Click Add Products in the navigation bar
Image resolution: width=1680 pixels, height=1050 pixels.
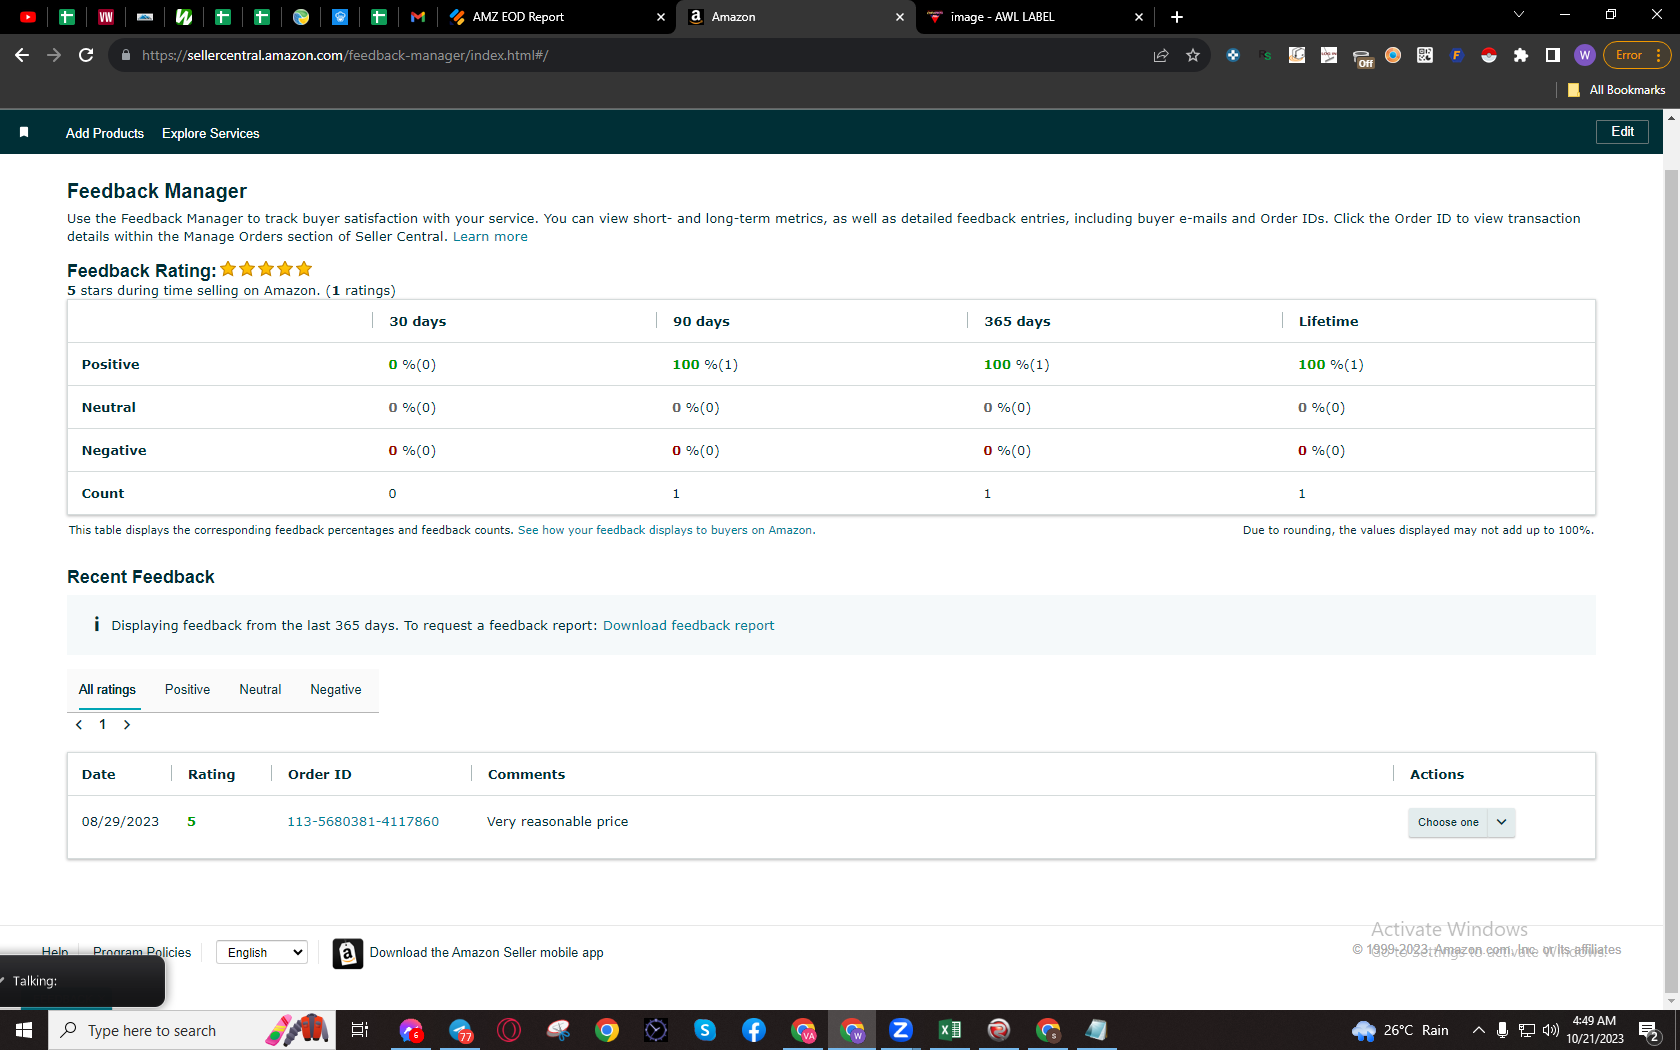coord(105,133)
